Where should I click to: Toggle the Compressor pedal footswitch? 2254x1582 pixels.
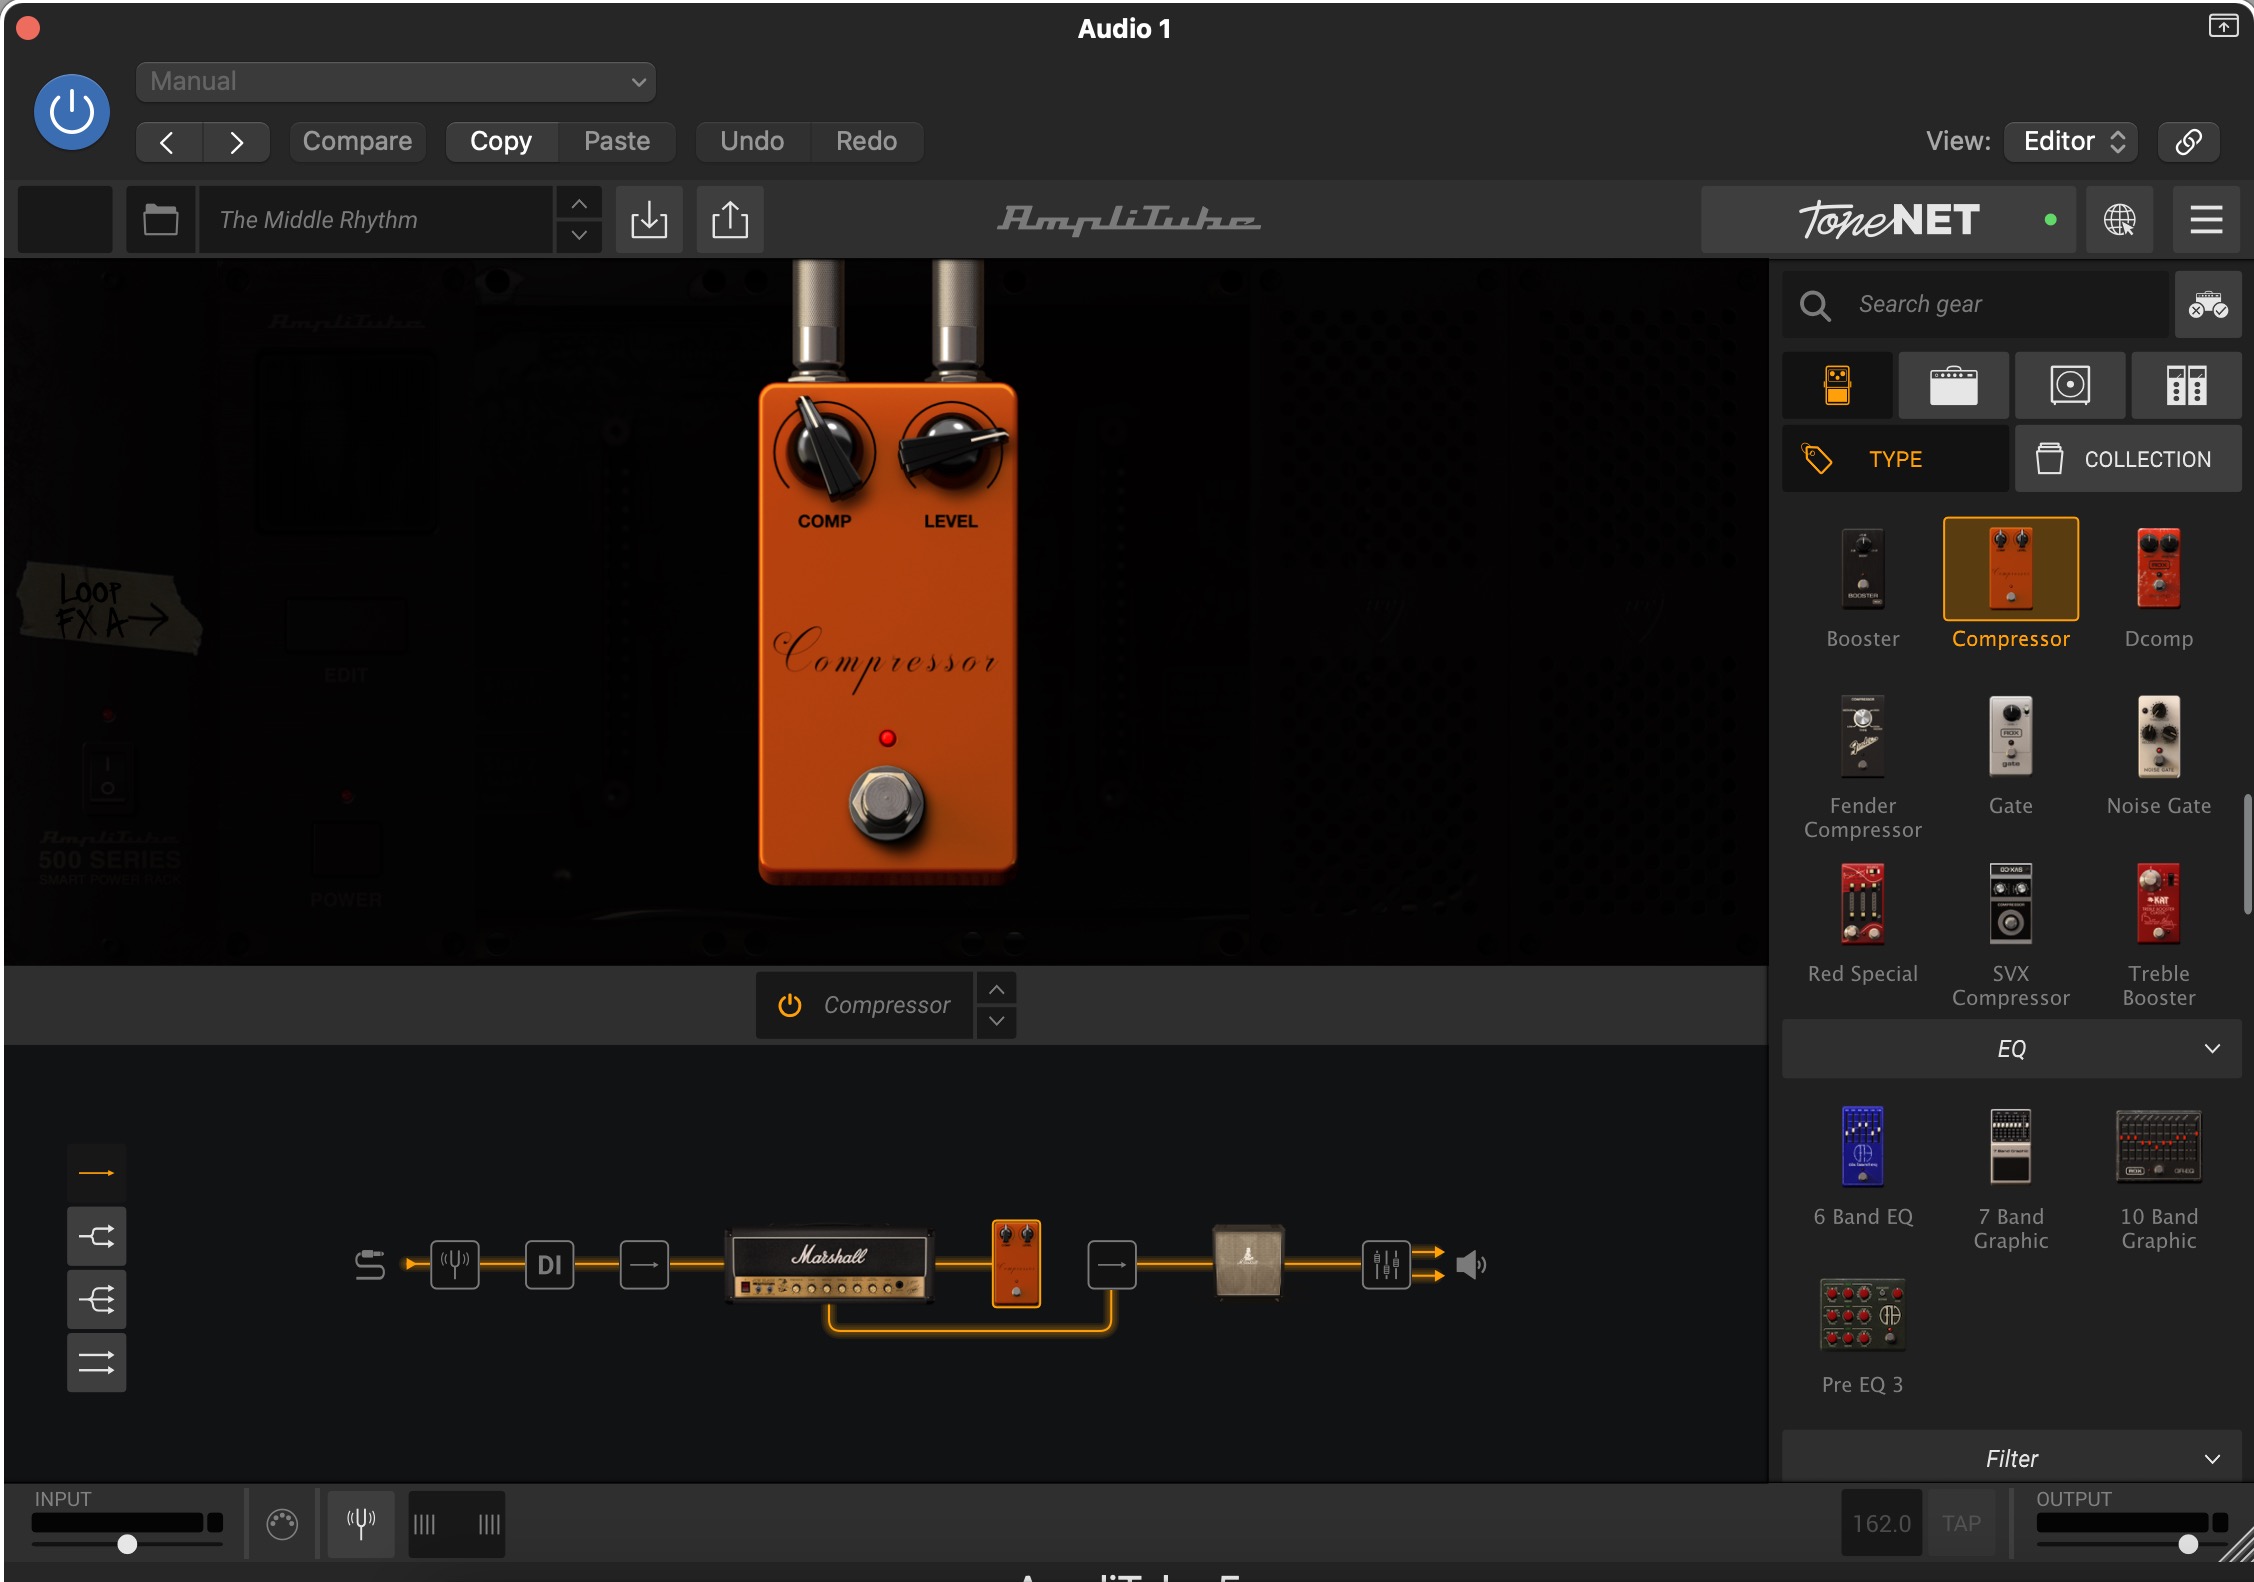click(x=886, y=803)
